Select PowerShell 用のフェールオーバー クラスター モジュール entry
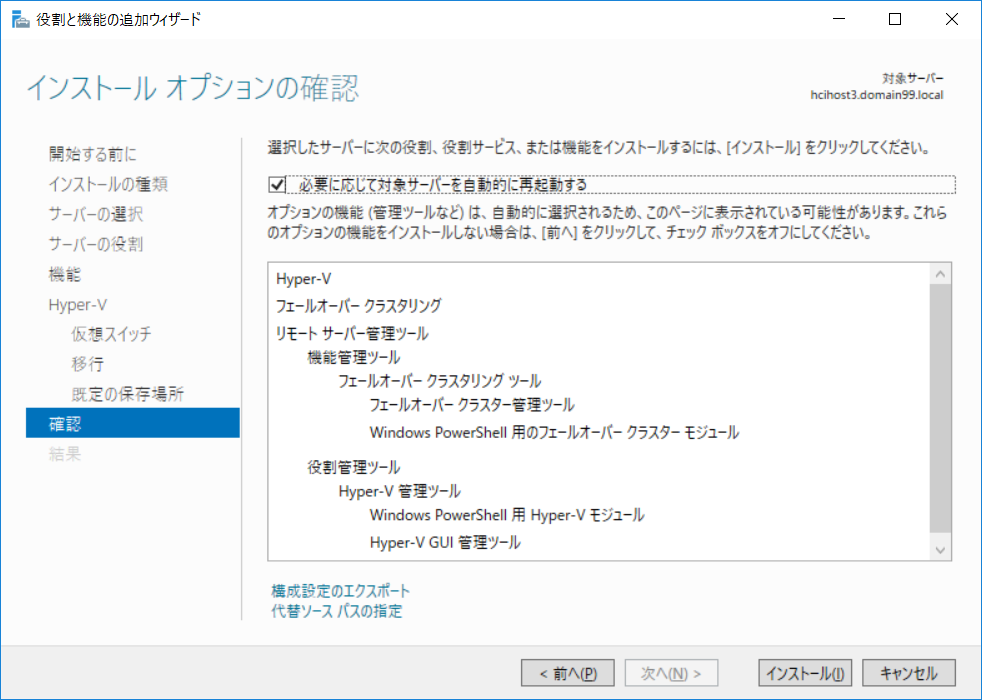 [554, 432]
